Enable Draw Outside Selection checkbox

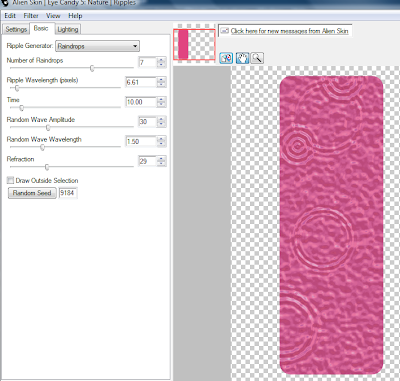coord(10,180)
